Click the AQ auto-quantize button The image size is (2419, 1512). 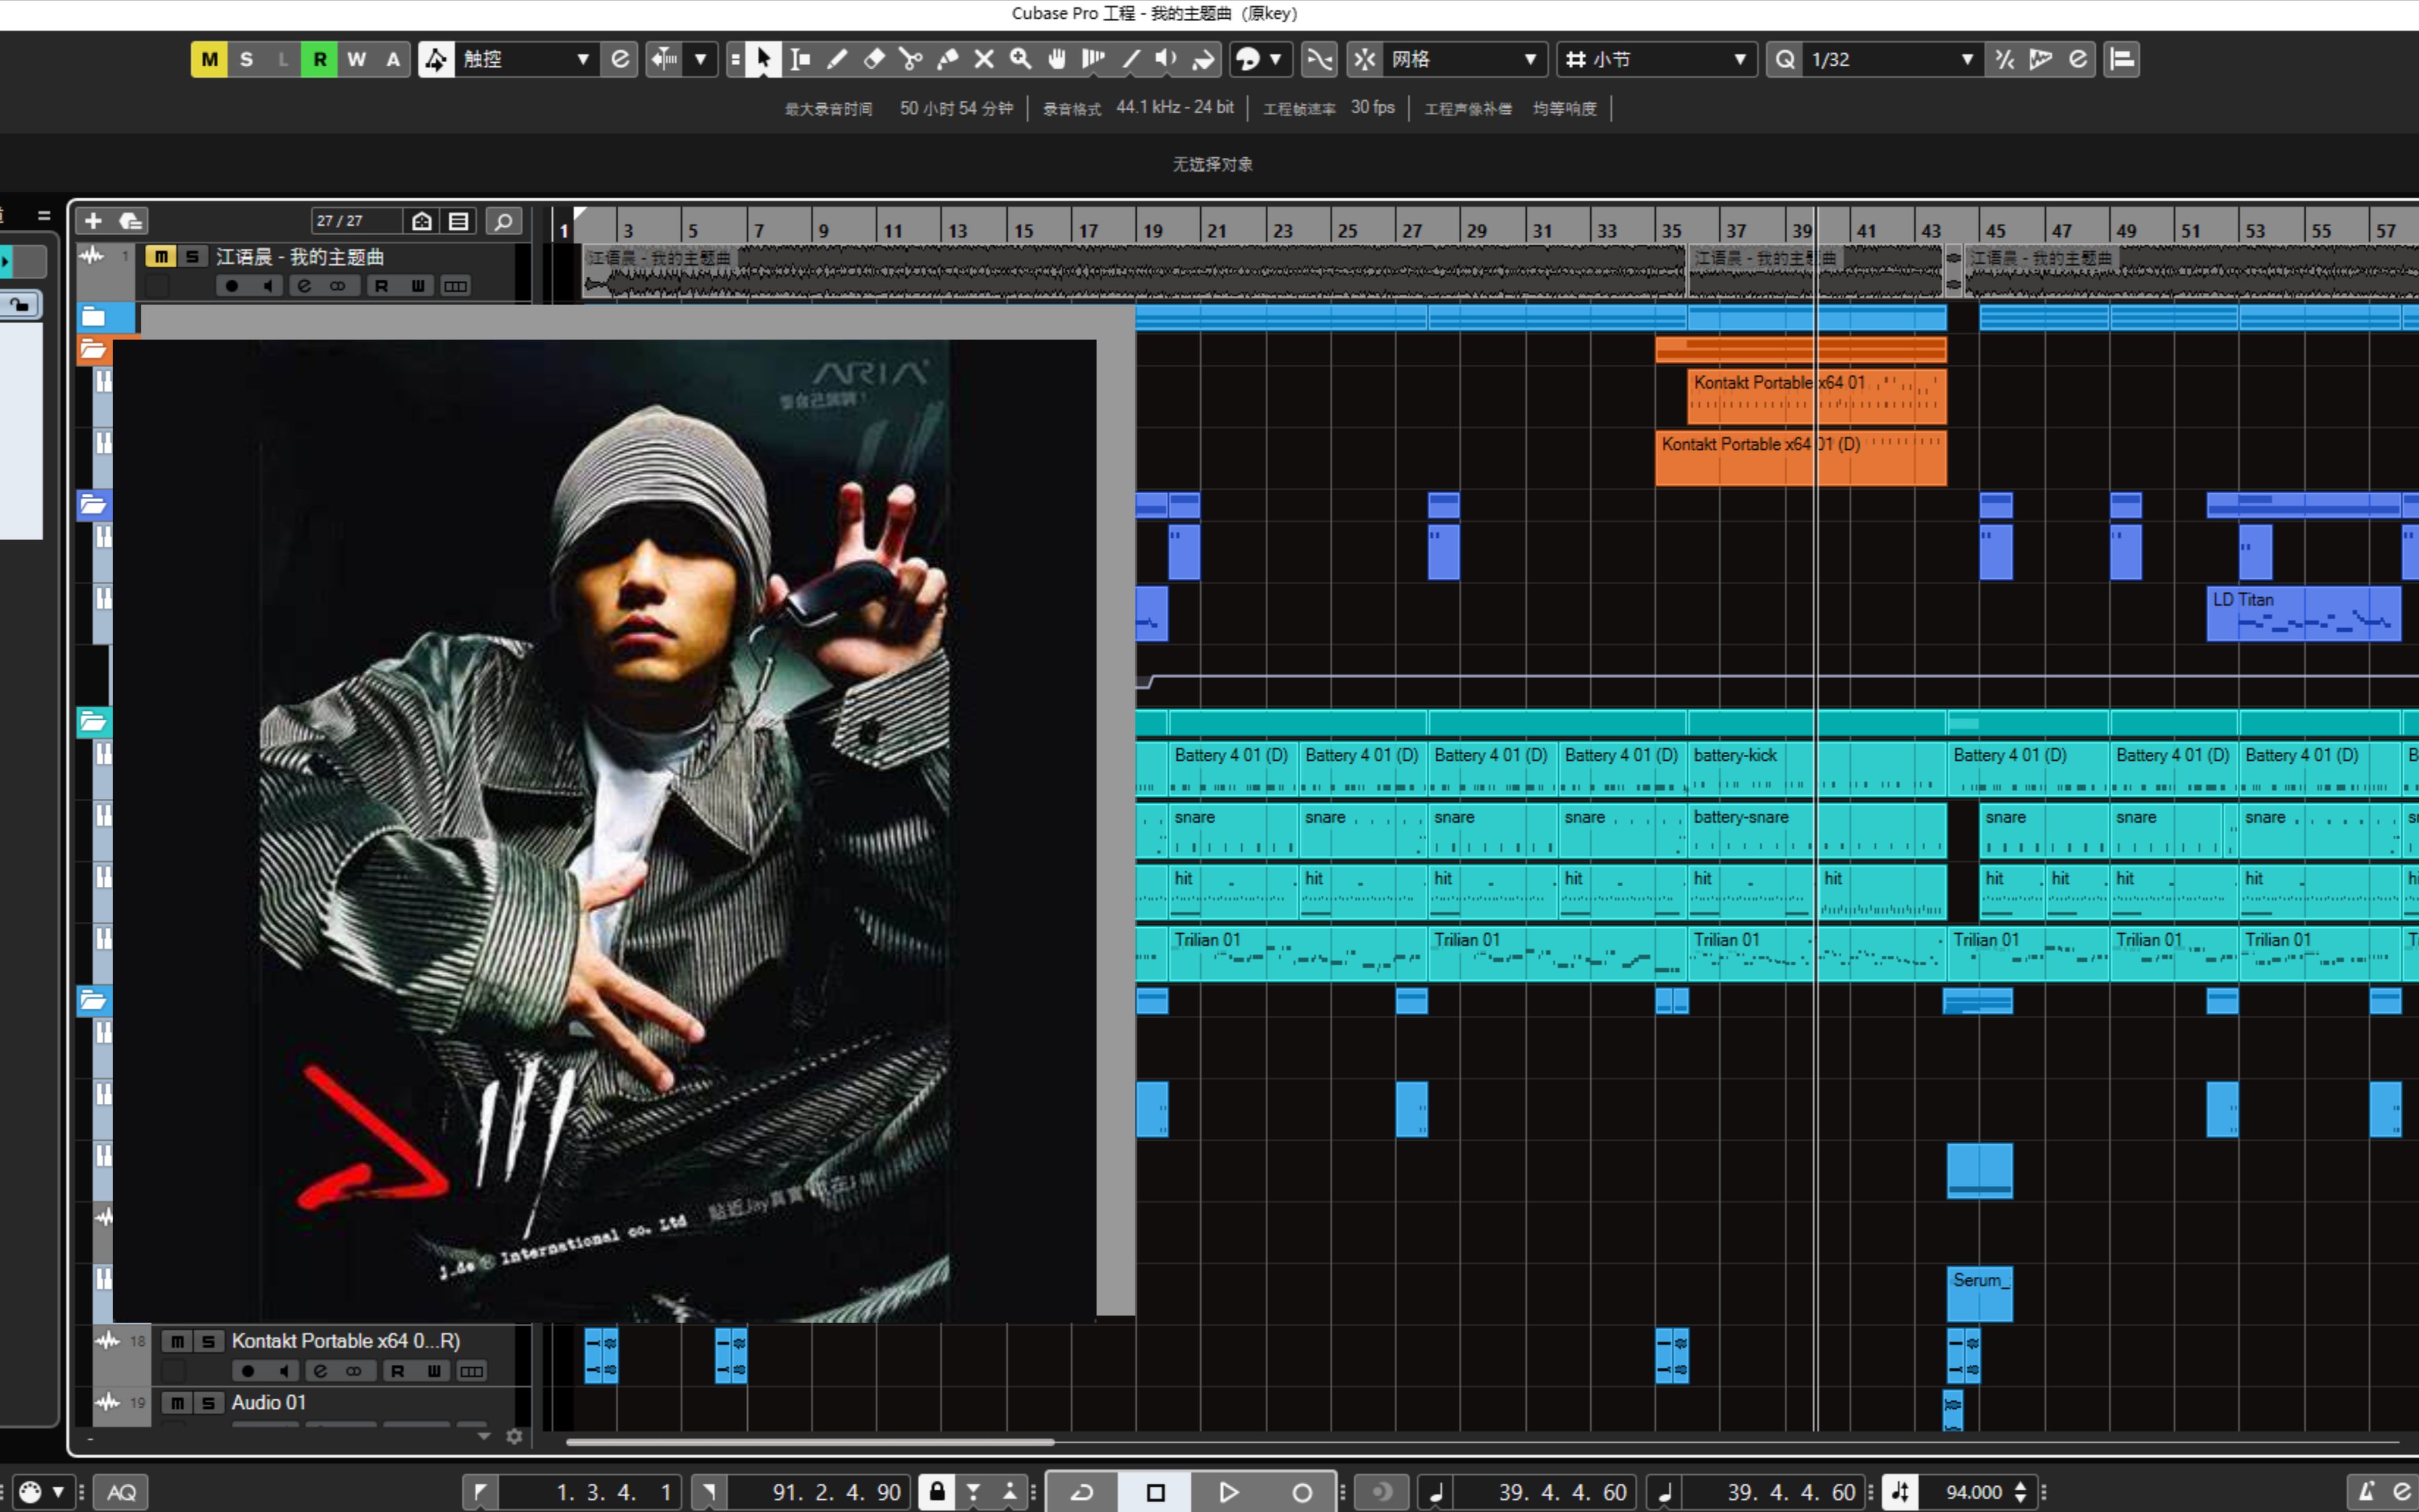click(121, 1492)
